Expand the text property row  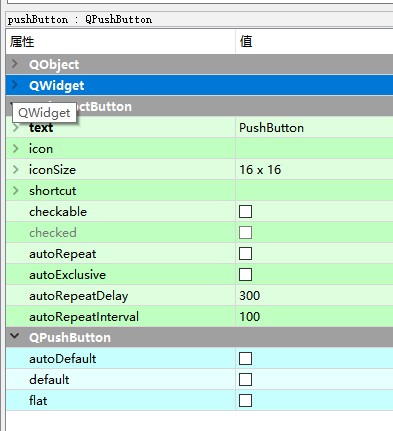point(15,127)
